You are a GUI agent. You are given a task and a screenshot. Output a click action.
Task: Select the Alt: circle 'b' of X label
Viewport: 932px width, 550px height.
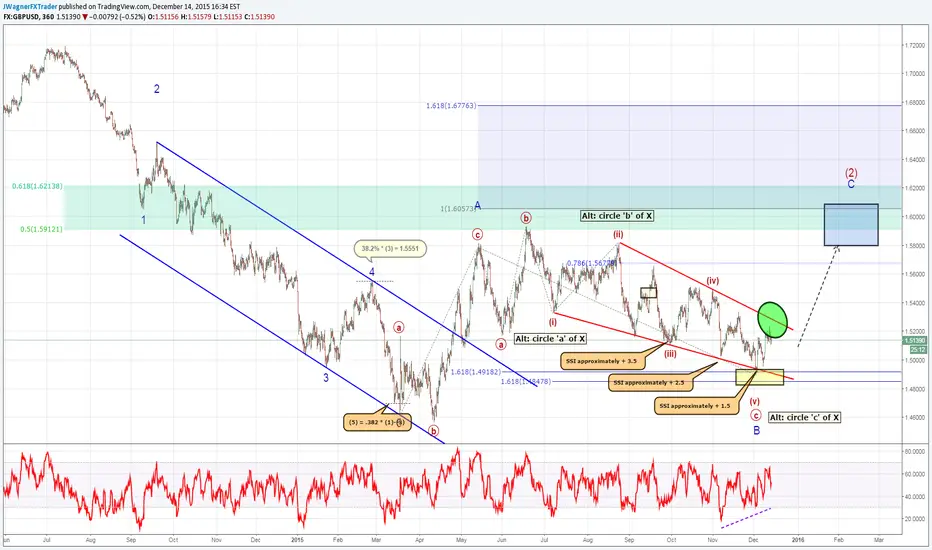(x=617, y=216)
